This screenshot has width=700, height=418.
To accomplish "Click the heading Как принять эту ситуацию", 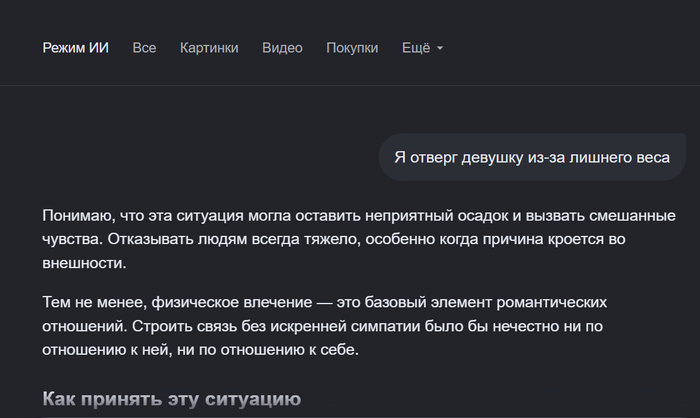I will point(171,399).
